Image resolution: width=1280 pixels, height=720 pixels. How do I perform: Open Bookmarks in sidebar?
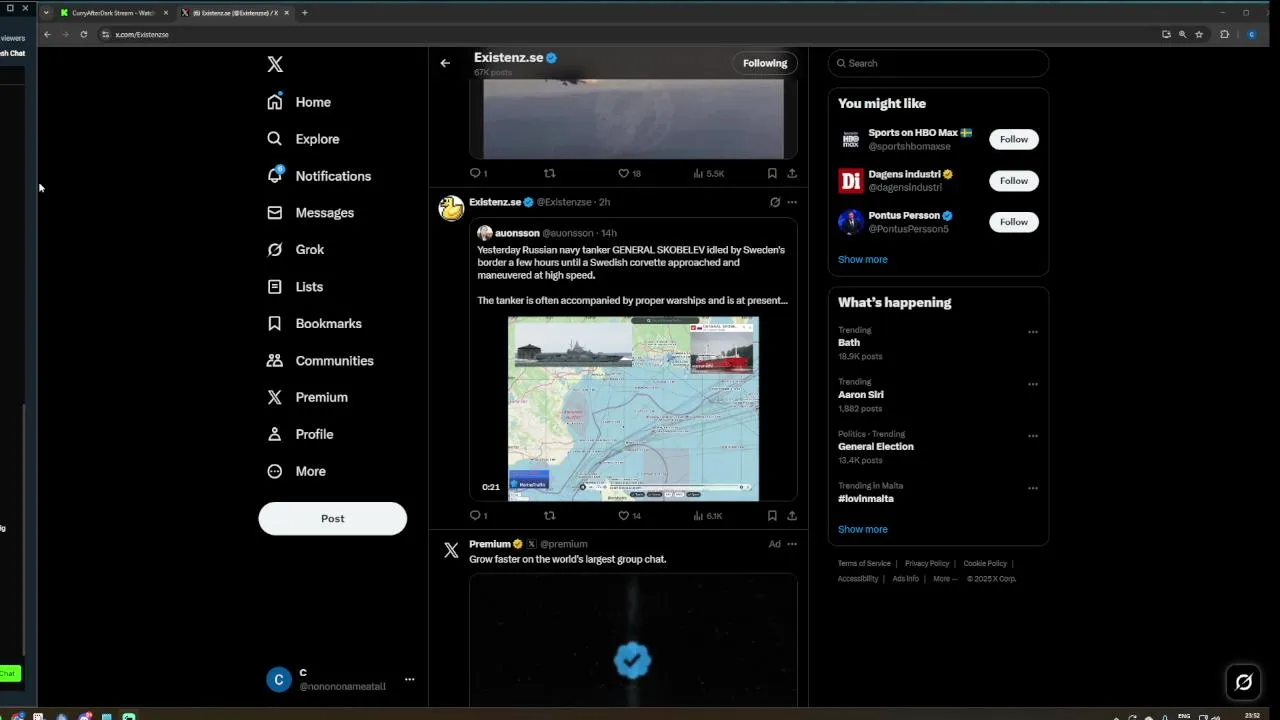click(314, 324)
